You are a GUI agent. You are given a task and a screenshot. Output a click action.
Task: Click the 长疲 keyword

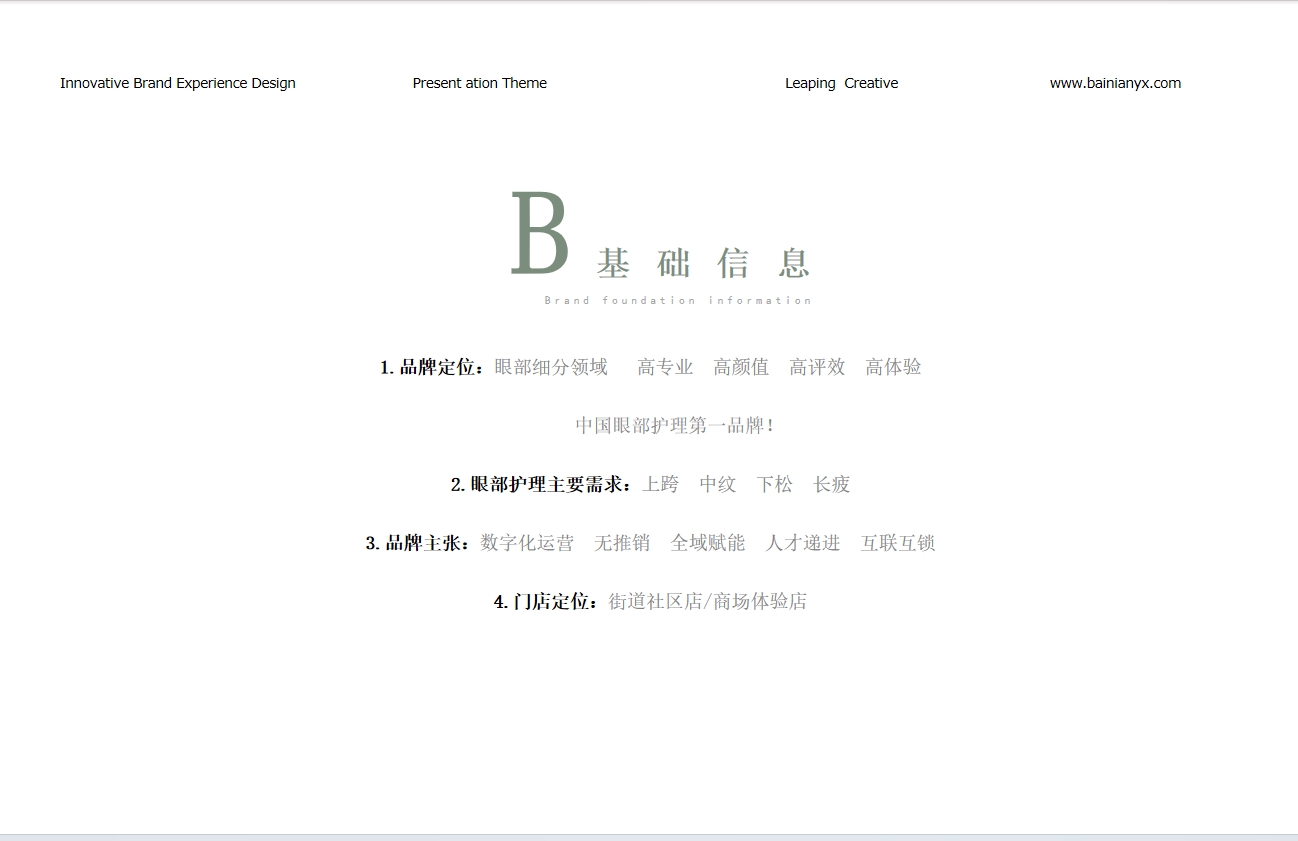coord(831,484)
